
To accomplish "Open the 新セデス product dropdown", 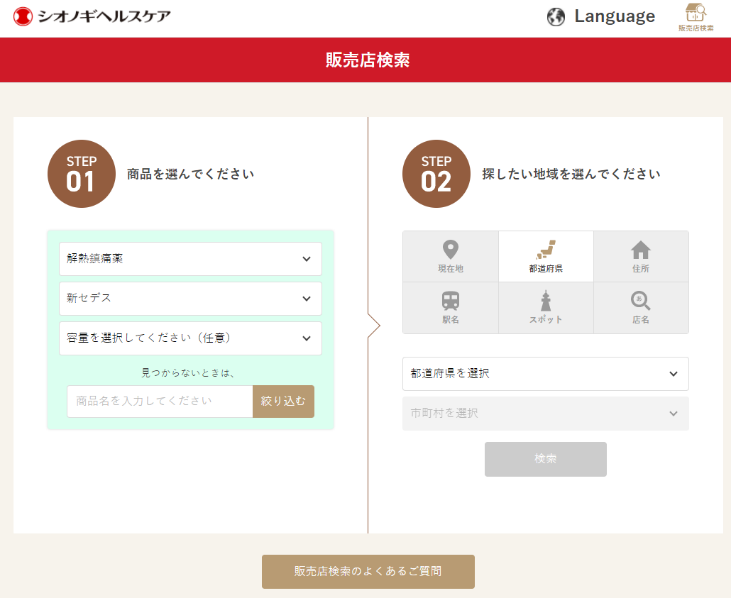I will point(190,298).
